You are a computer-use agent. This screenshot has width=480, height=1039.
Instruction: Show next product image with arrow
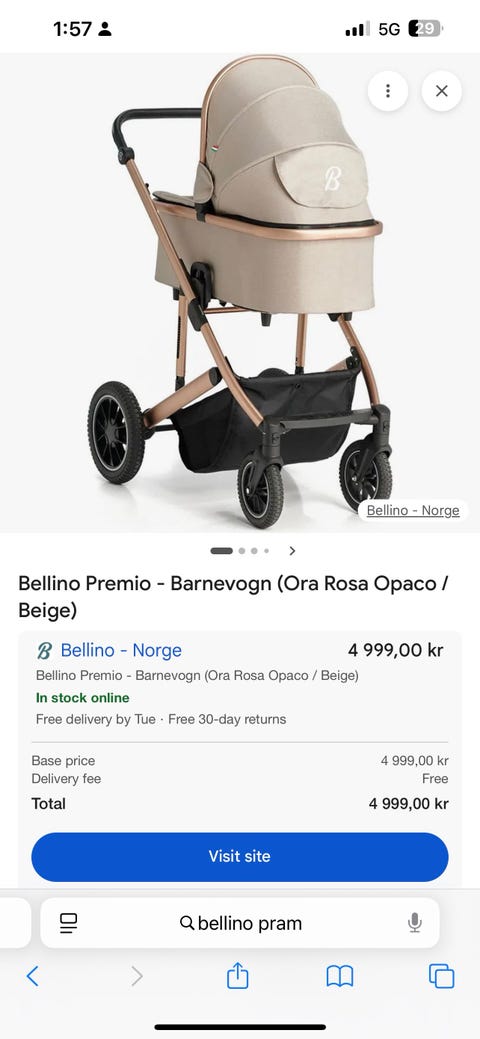[x=292, y=551]
